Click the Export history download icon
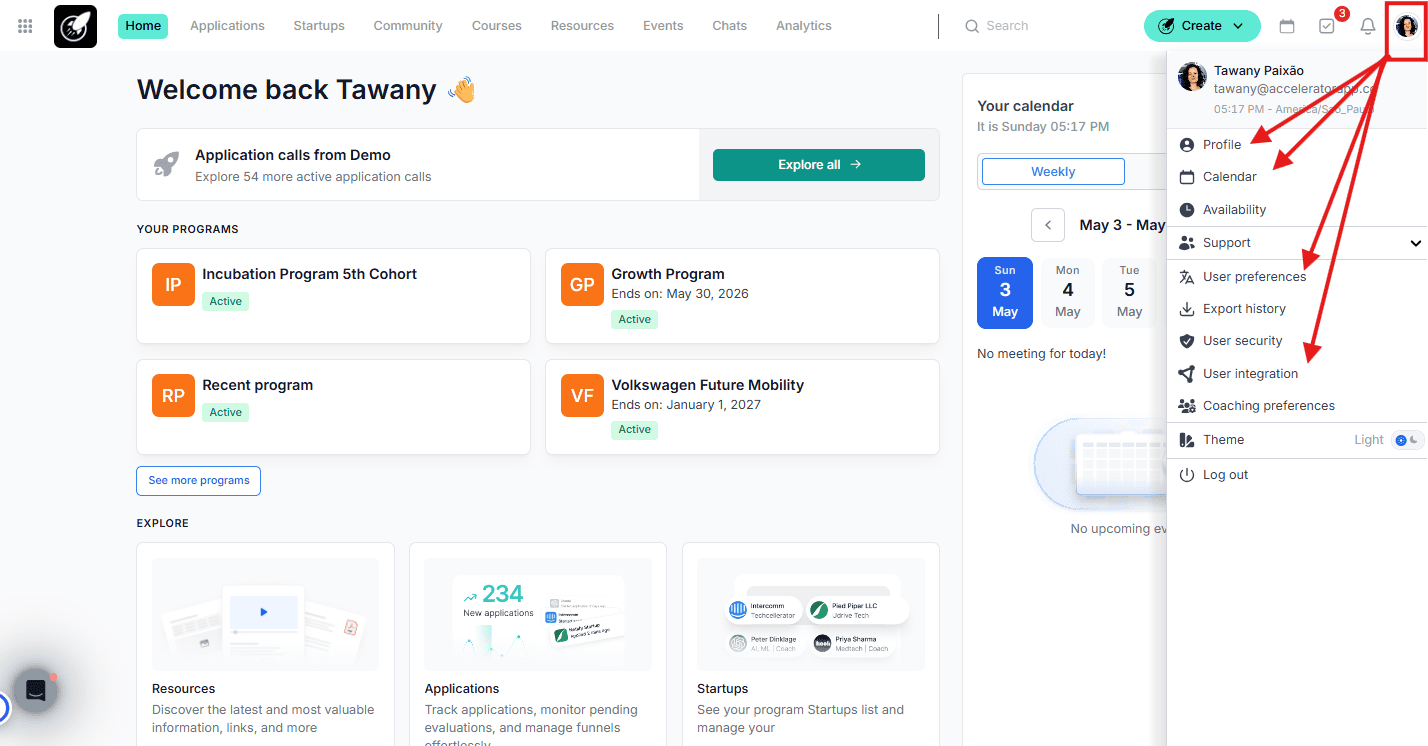The width and height of the screenshot is (1428, 746). (x=1187, y=309)
